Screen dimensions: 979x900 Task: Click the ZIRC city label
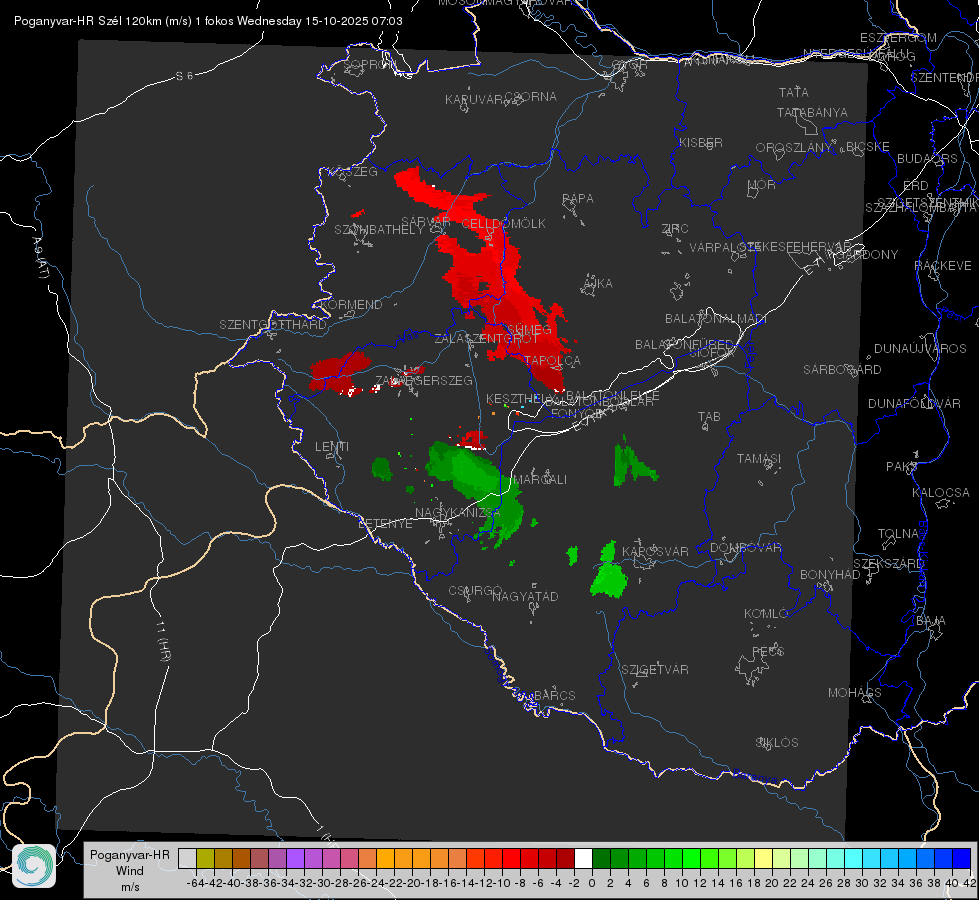675,229
